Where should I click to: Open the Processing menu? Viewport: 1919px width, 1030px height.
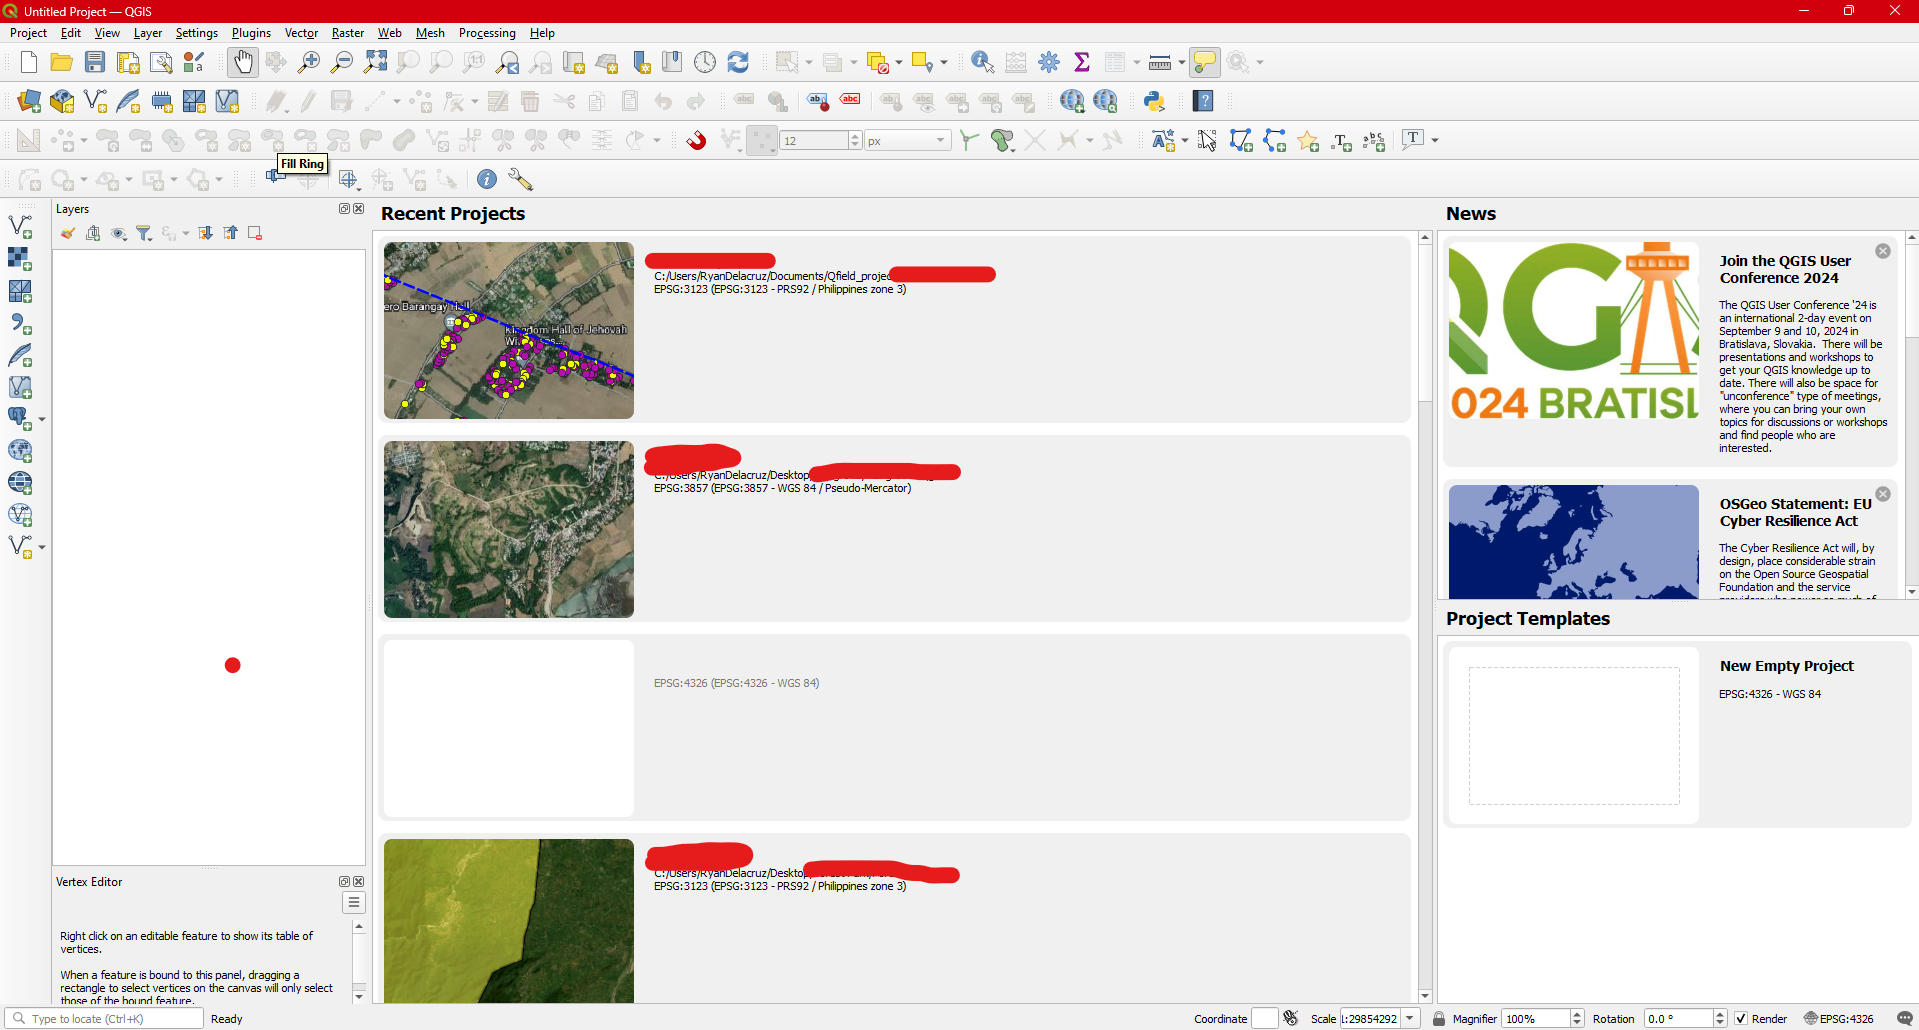(x=487, y=33)
